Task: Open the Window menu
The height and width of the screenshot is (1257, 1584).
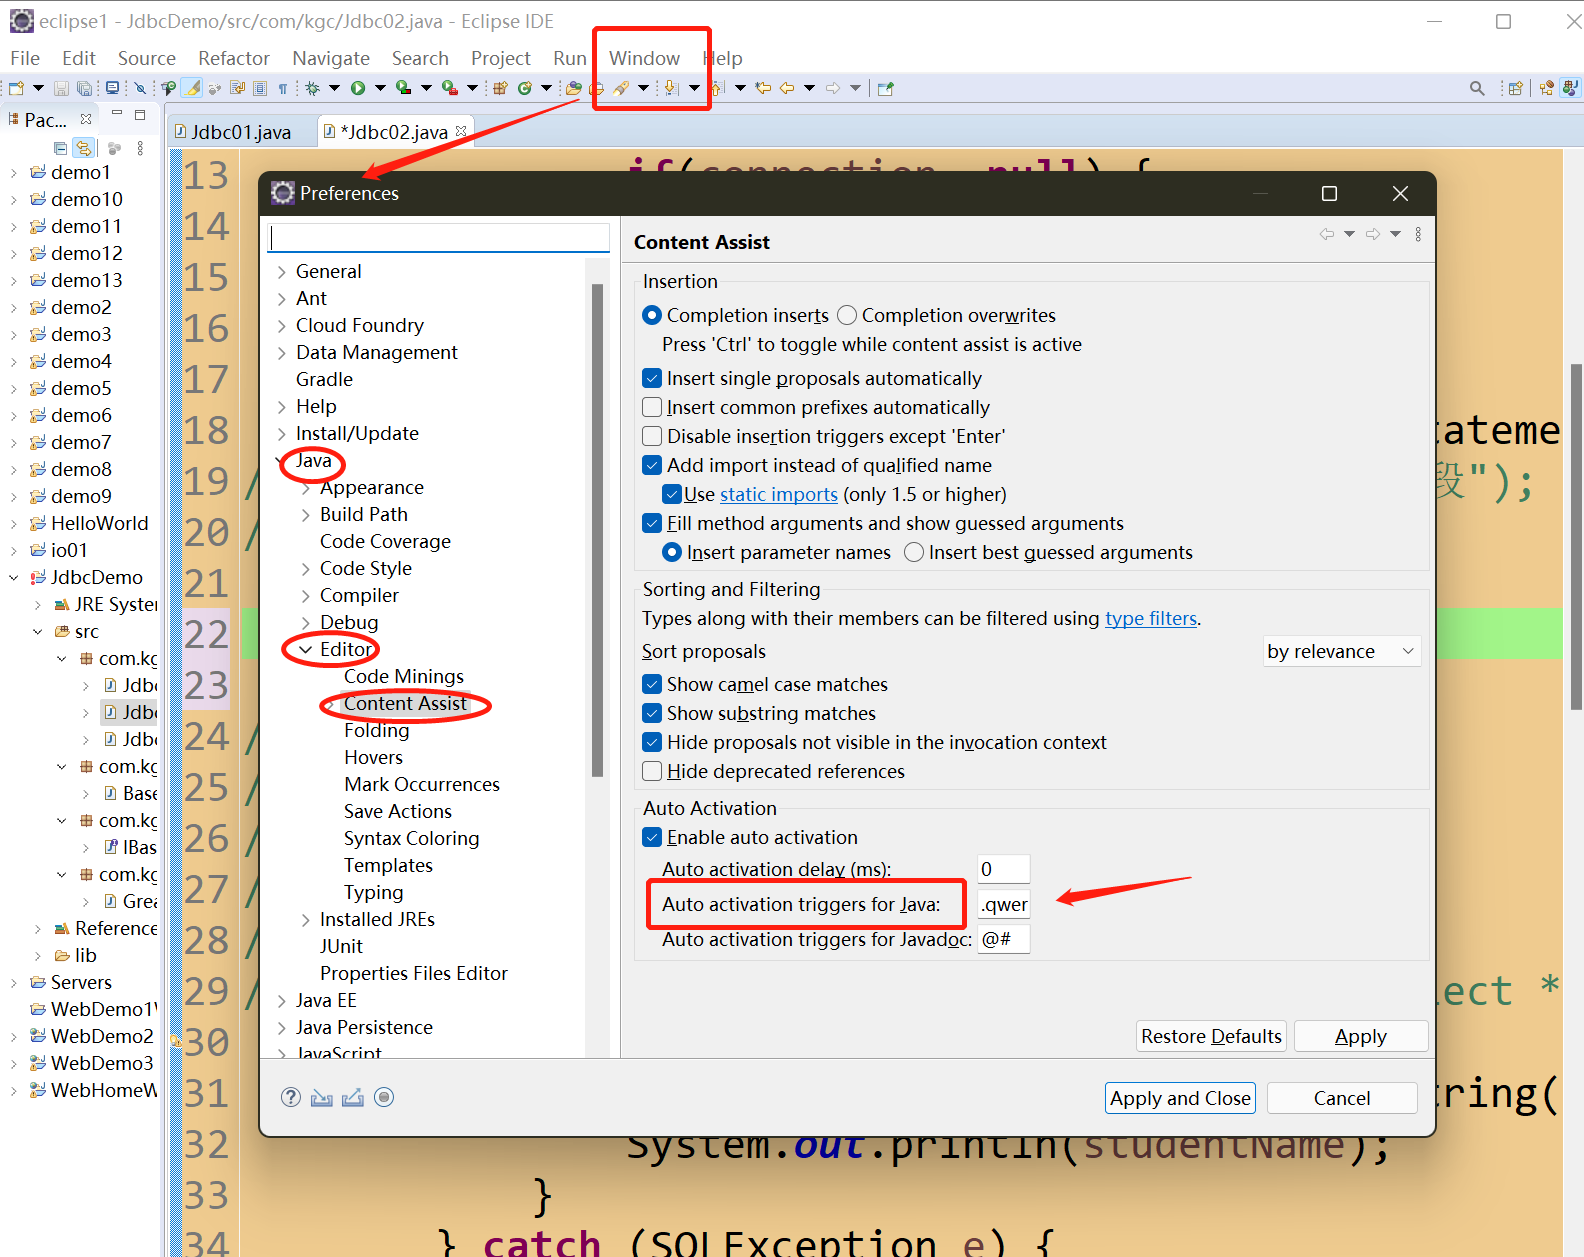Action: click(644, 58)
